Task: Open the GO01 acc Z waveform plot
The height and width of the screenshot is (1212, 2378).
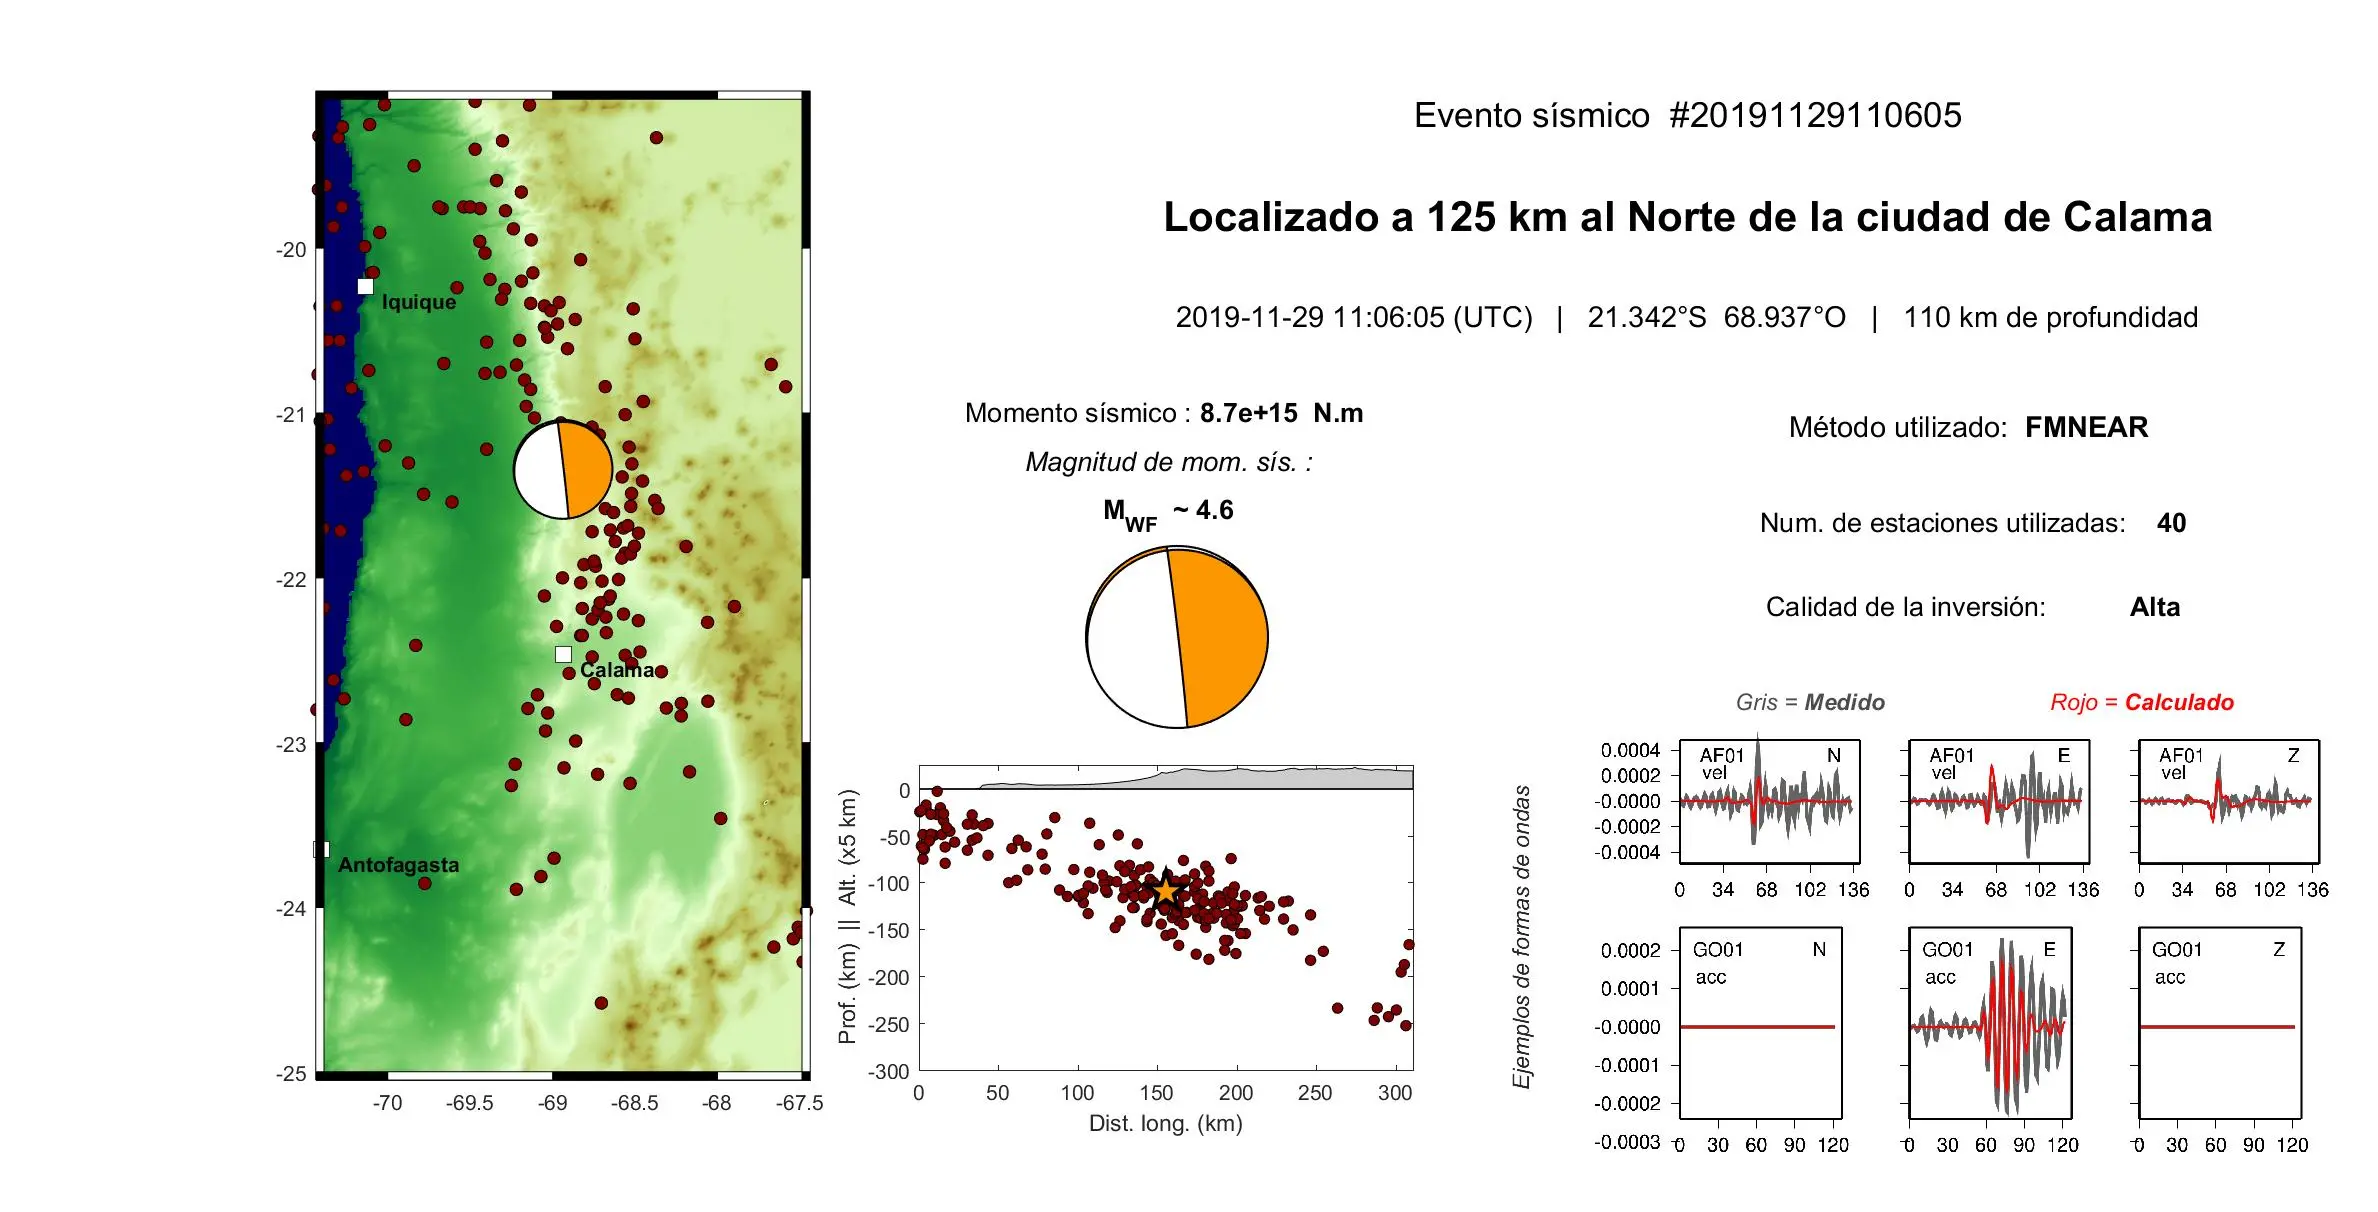Action: pos(2220,1023)
